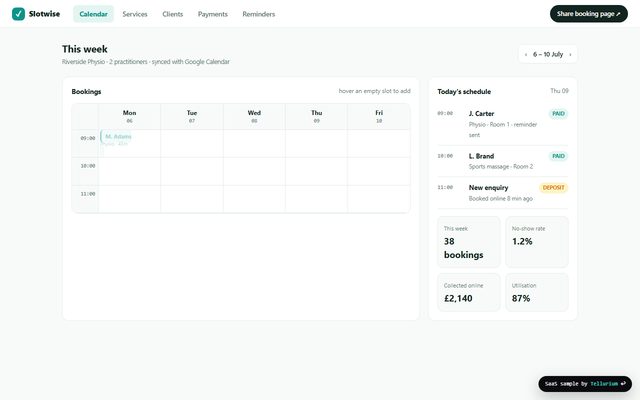640x400 pixels.
Task: Click the DEPOSIT badge on New enquiry
Action: pyautogui.click(x=553, y=188)
